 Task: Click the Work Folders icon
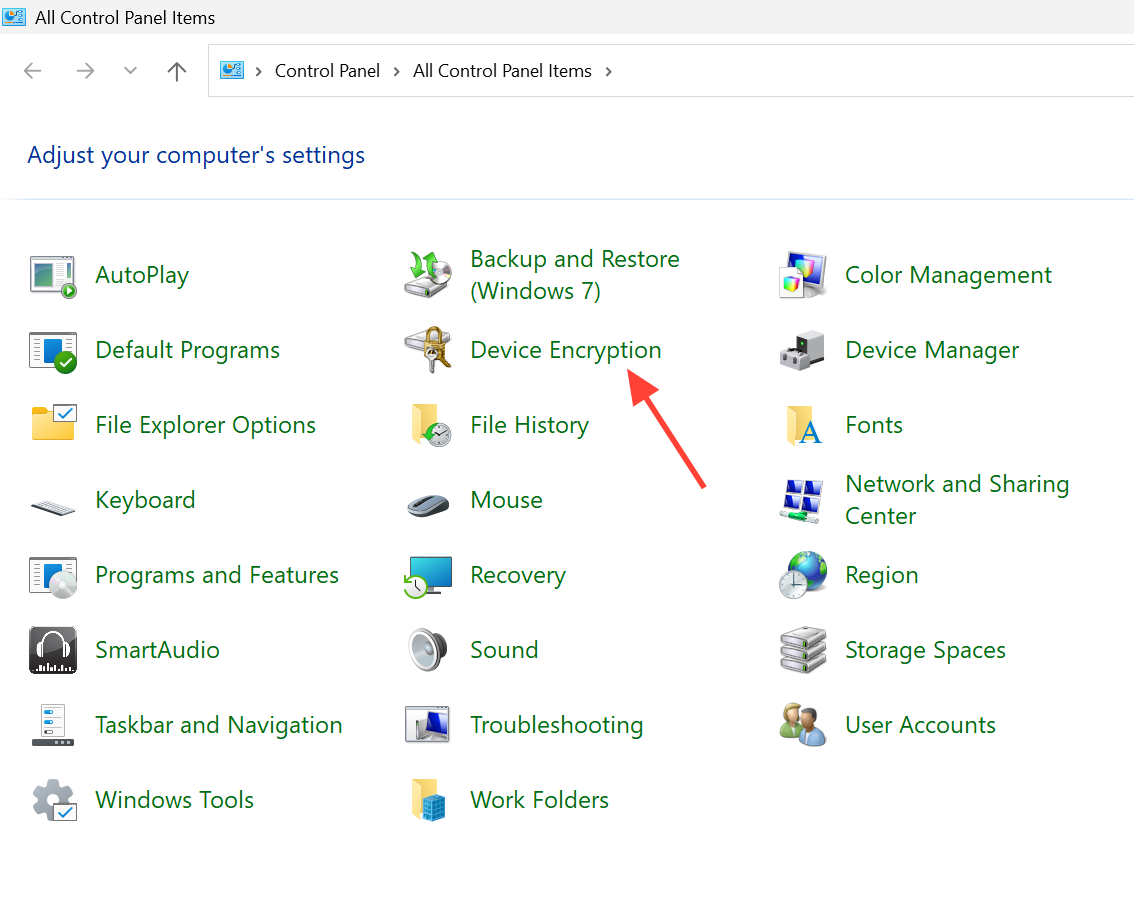[x=429, y=800]
